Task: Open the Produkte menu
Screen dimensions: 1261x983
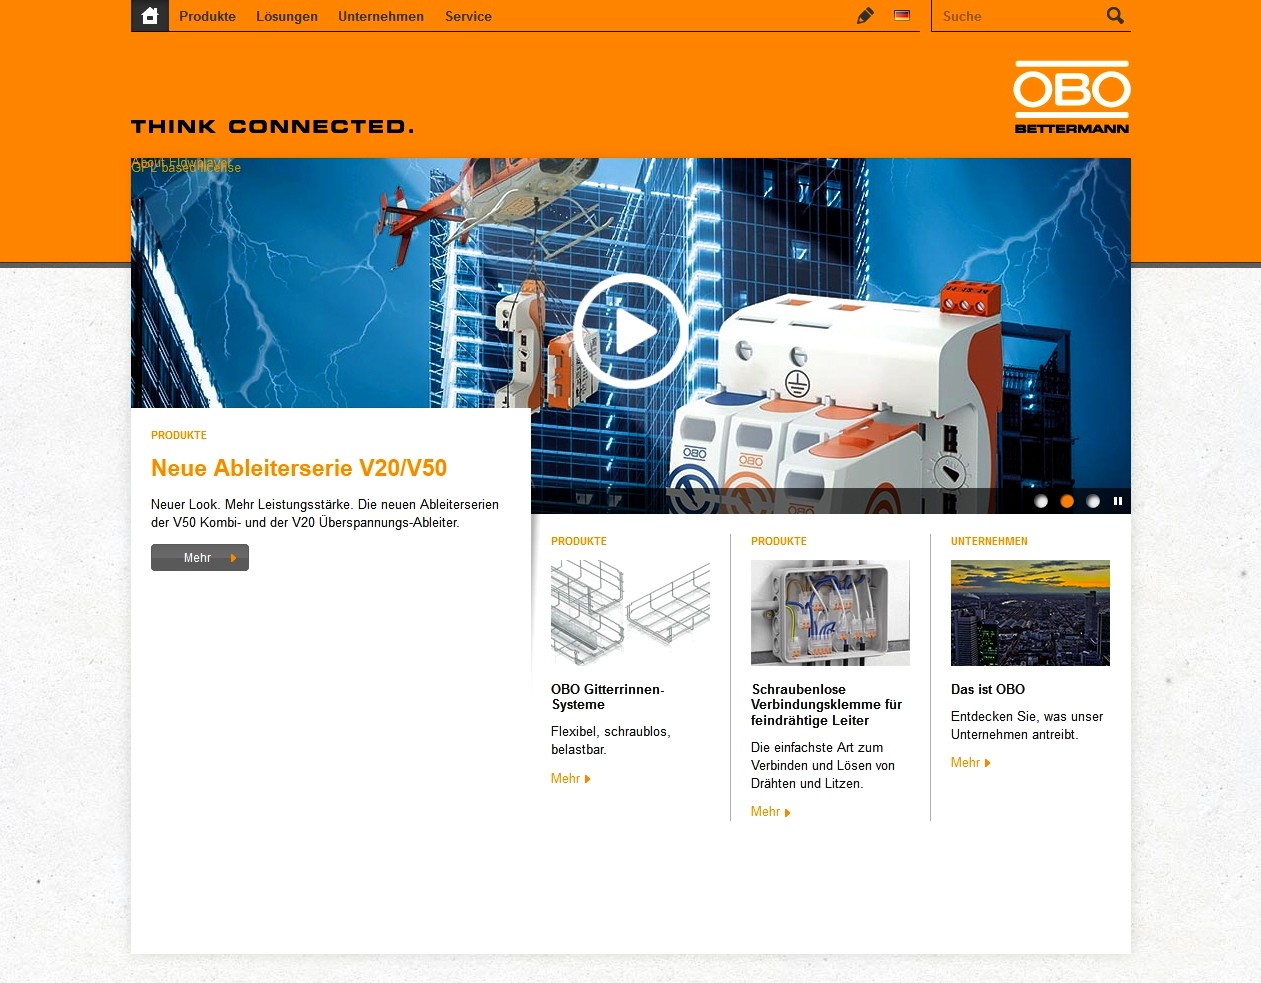Action: click(208, 16)
